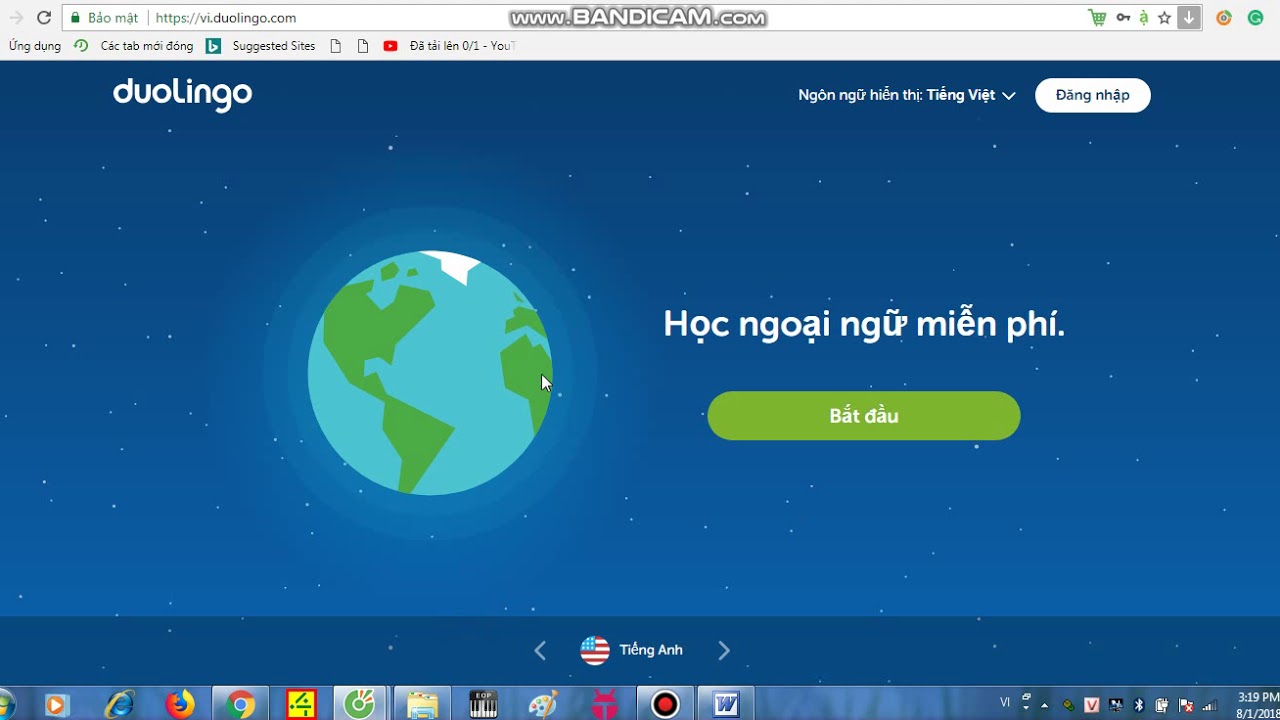Click the power plug tray icon
Image resolution: width=1280 pixels, height=720 pixels.
coord(1161,705)
